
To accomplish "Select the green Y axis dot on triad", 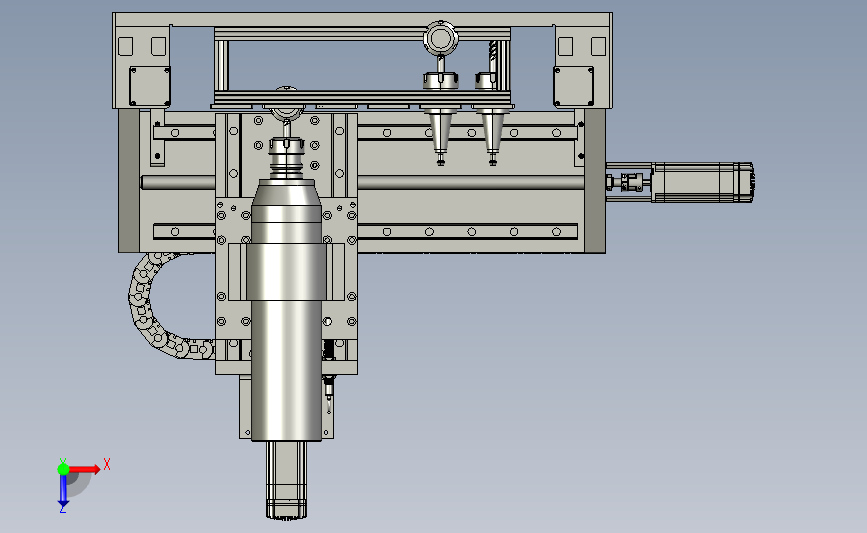I will (63, 469).
